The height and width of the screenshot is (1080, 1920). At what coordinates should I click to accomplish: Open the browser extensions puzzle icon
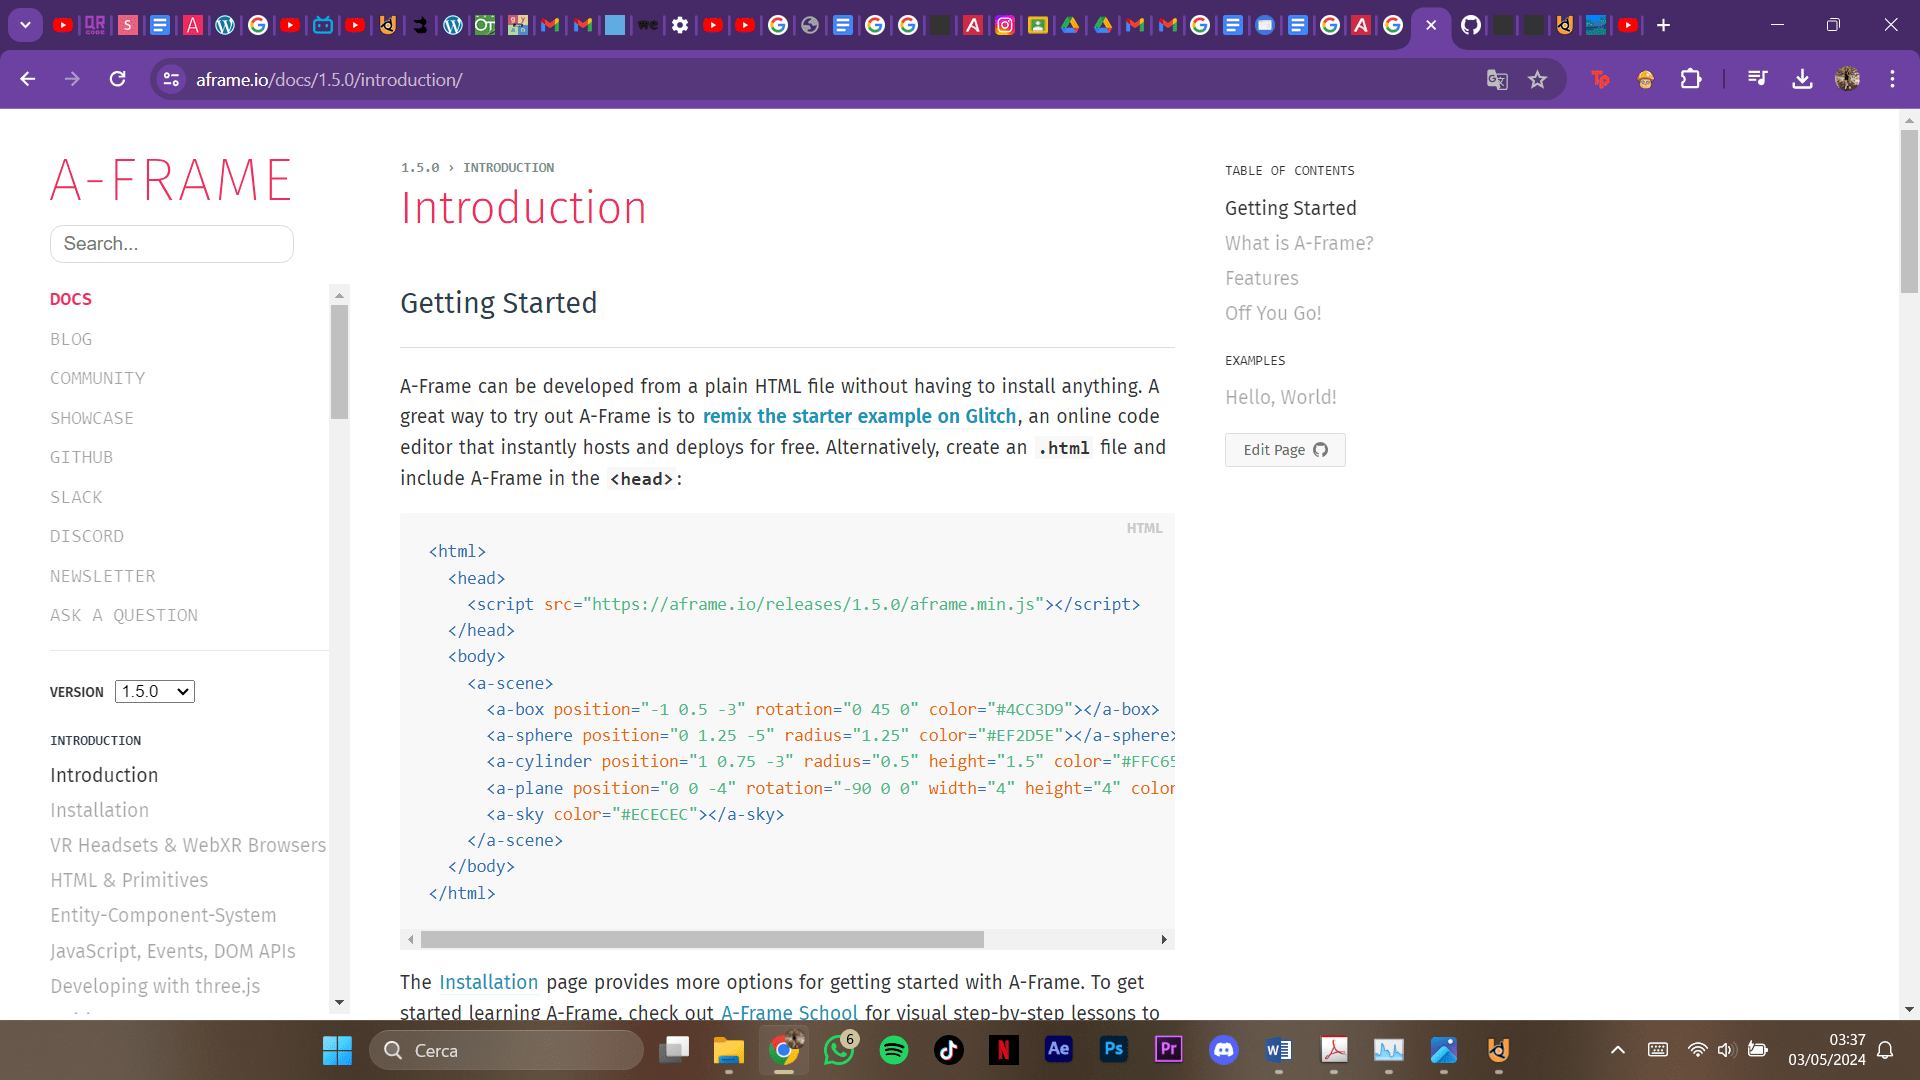1690,79
